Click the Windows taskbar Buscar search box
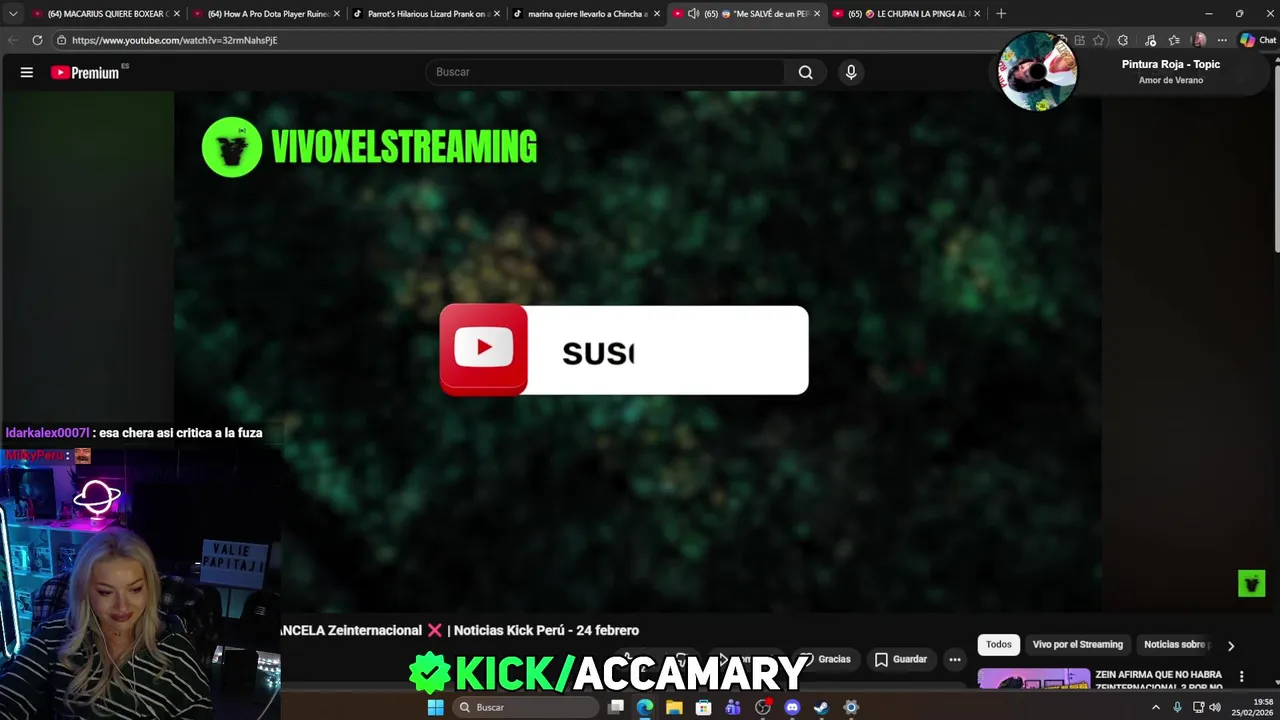The image size is (1280, 720). pos(527,707)
